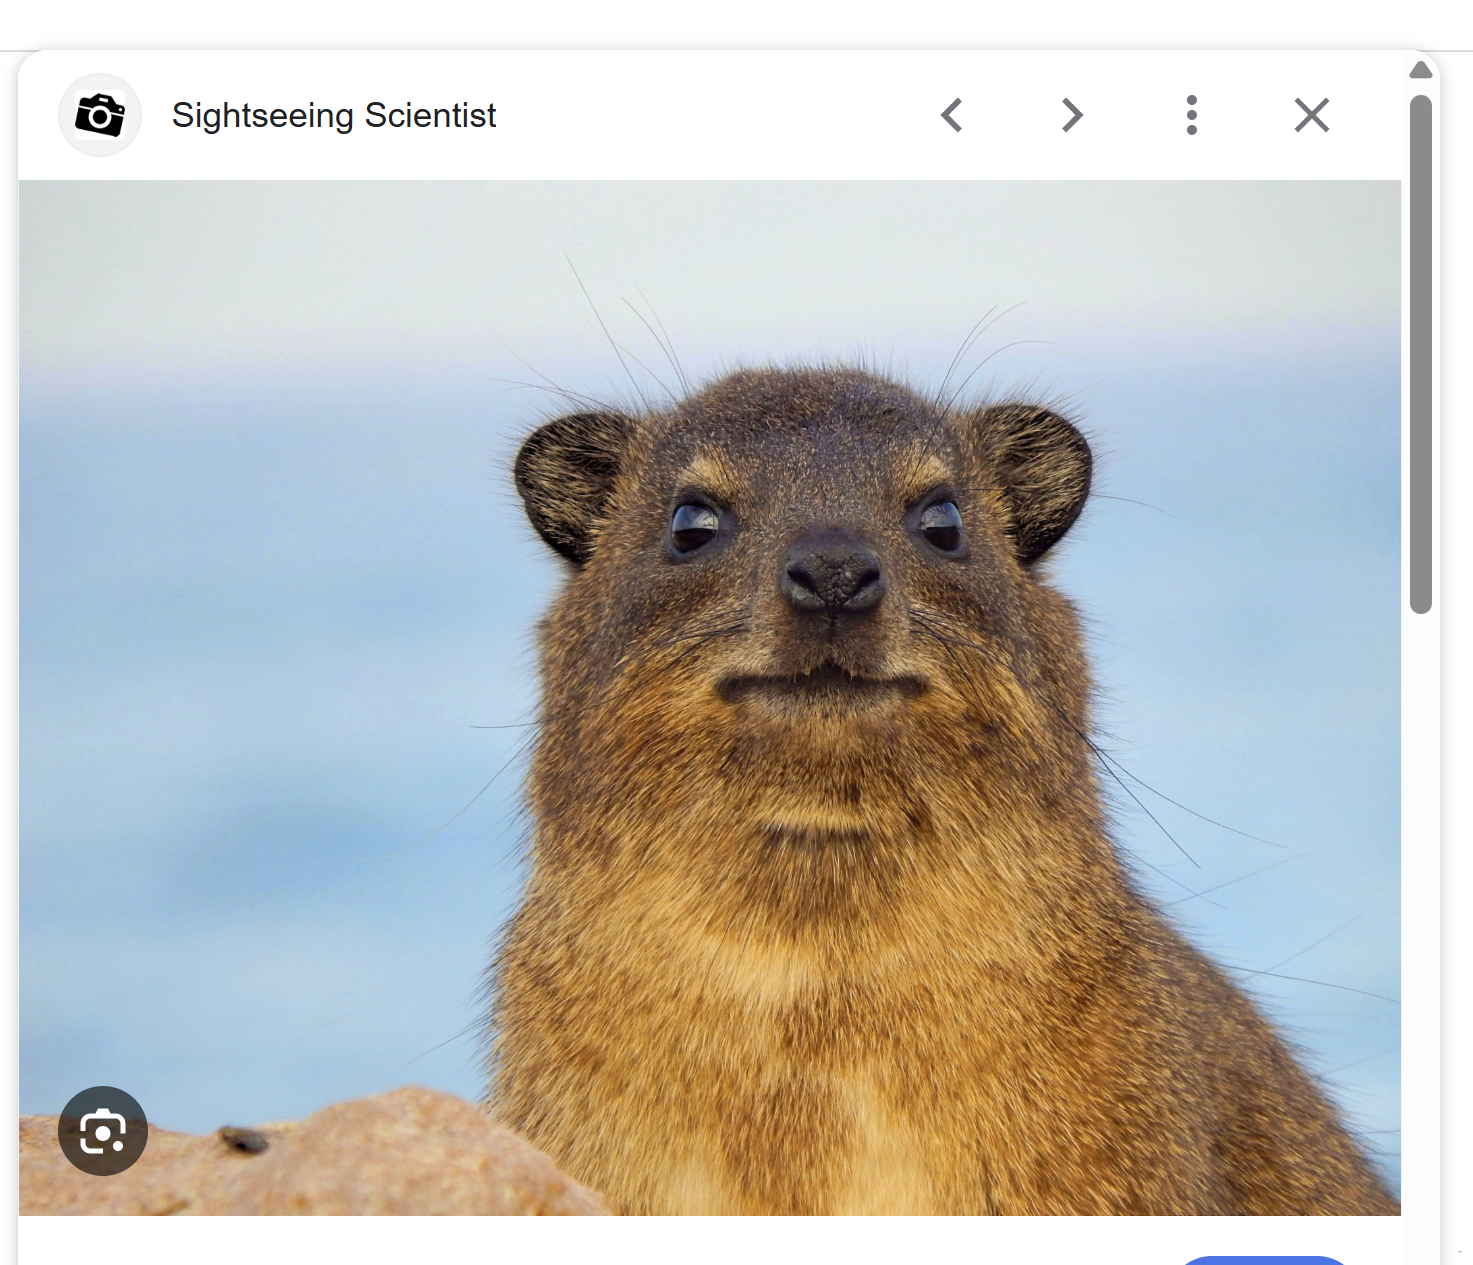Advance to the next image
The image size is (1473, 1265).
pyautogui.click(x=1072, y=115)
